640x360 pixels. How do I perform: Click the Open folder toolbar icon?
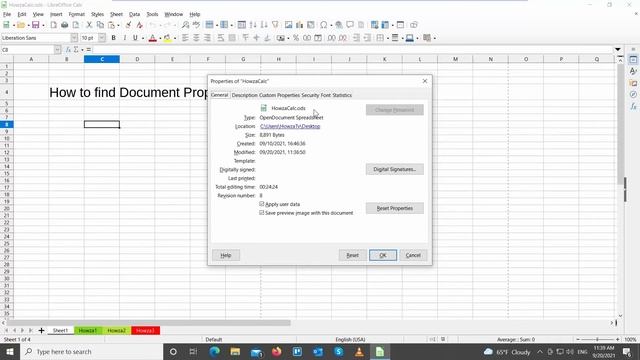tap(21, 25)
